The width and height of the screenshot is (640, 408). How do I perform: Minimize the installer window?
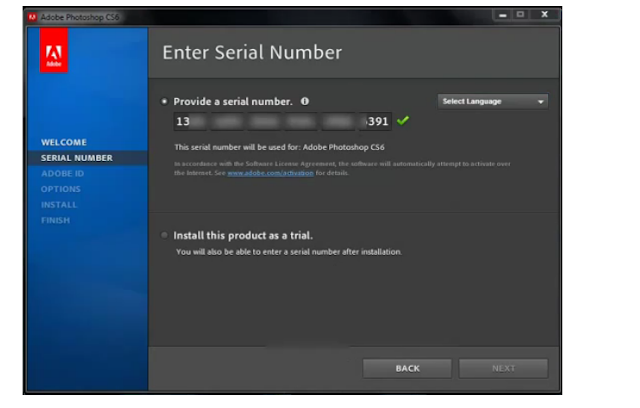coord(502,15)
